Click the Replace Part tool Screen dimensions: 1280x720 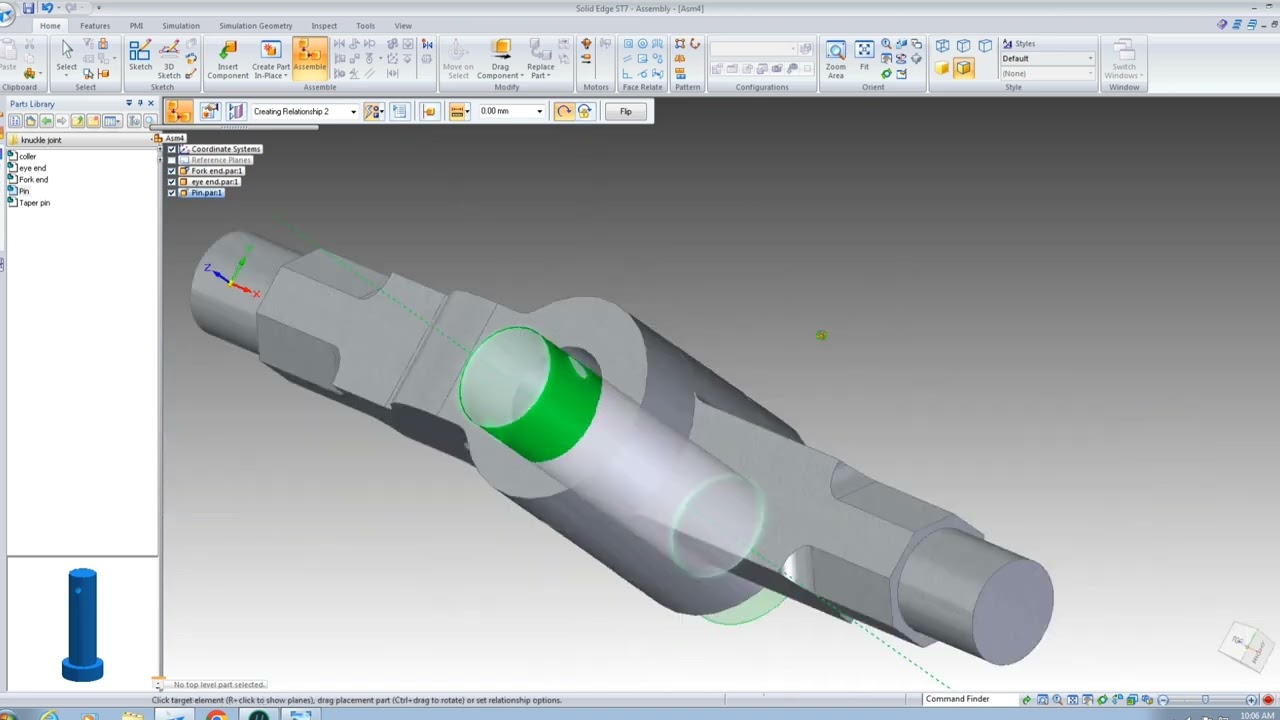pos(540,60)
